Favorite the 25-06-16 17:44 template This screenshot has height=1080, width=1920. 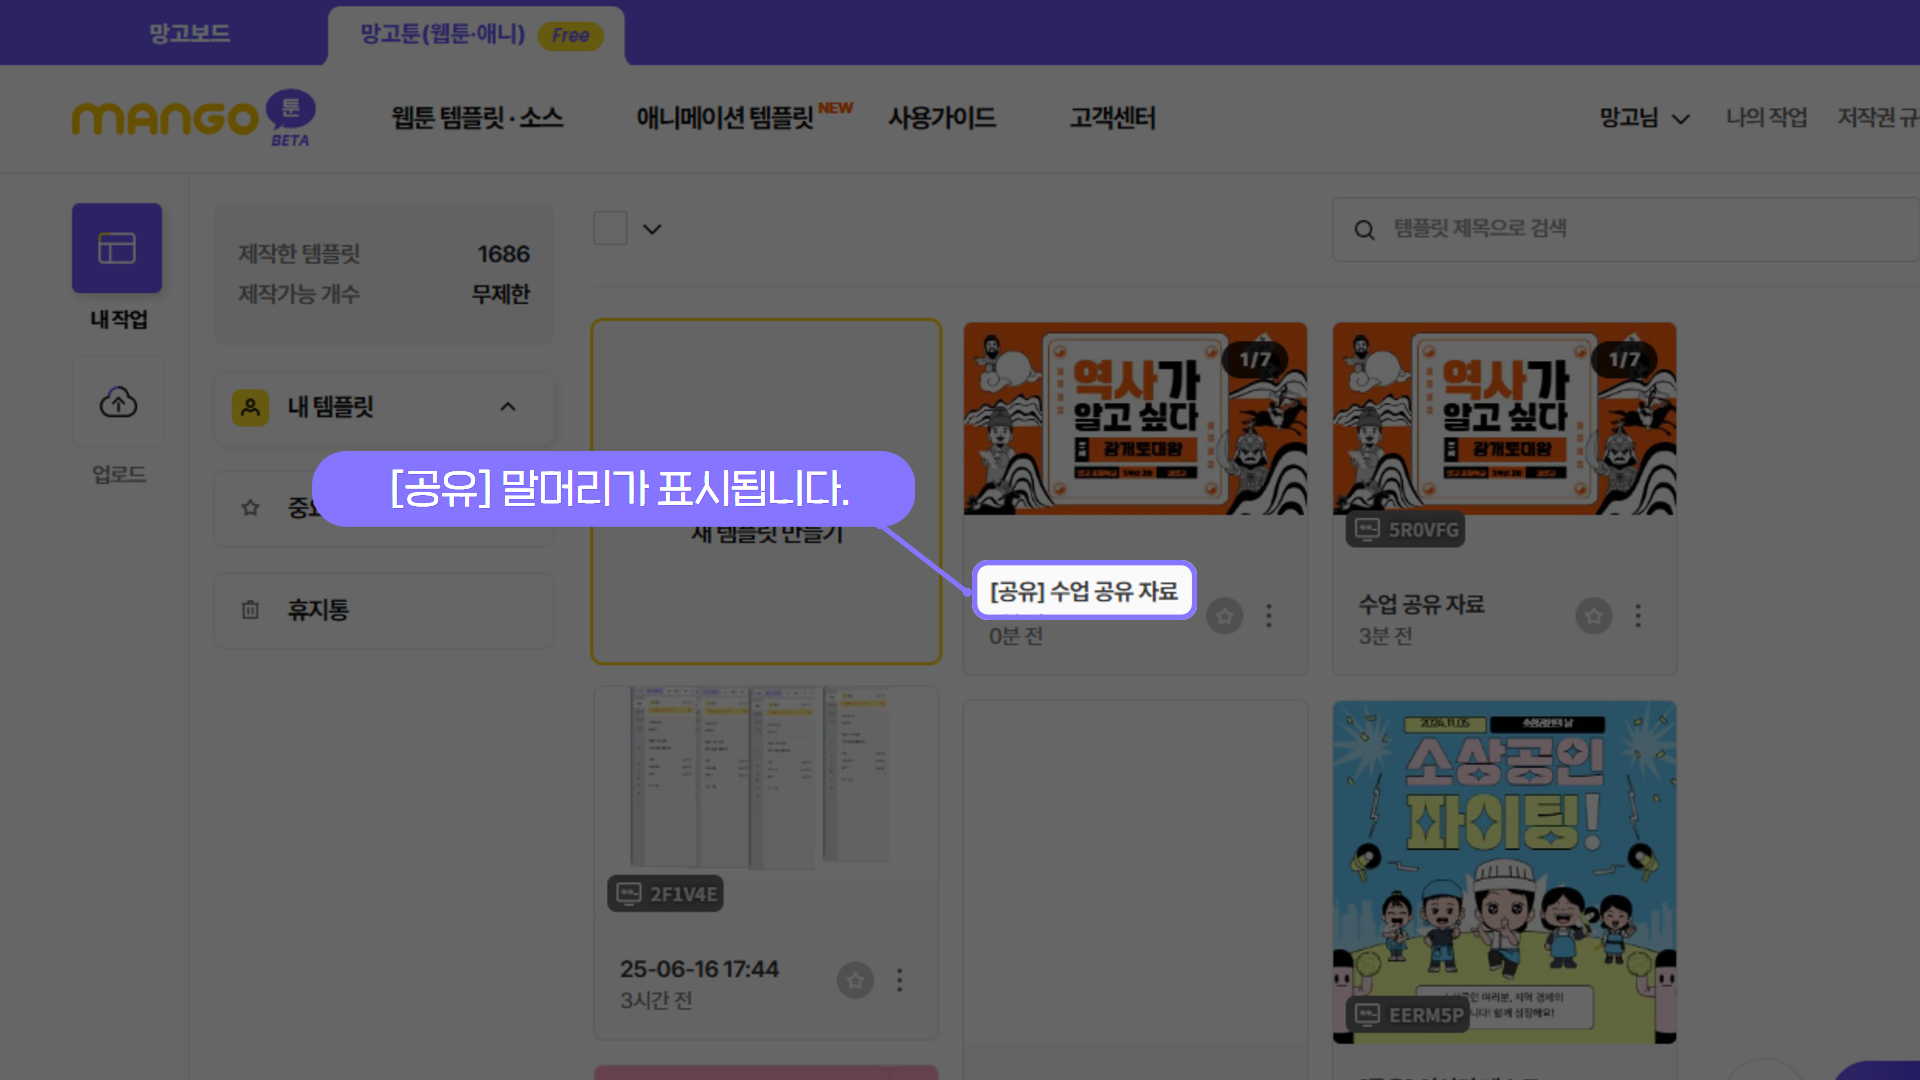(x=855, y=981)
